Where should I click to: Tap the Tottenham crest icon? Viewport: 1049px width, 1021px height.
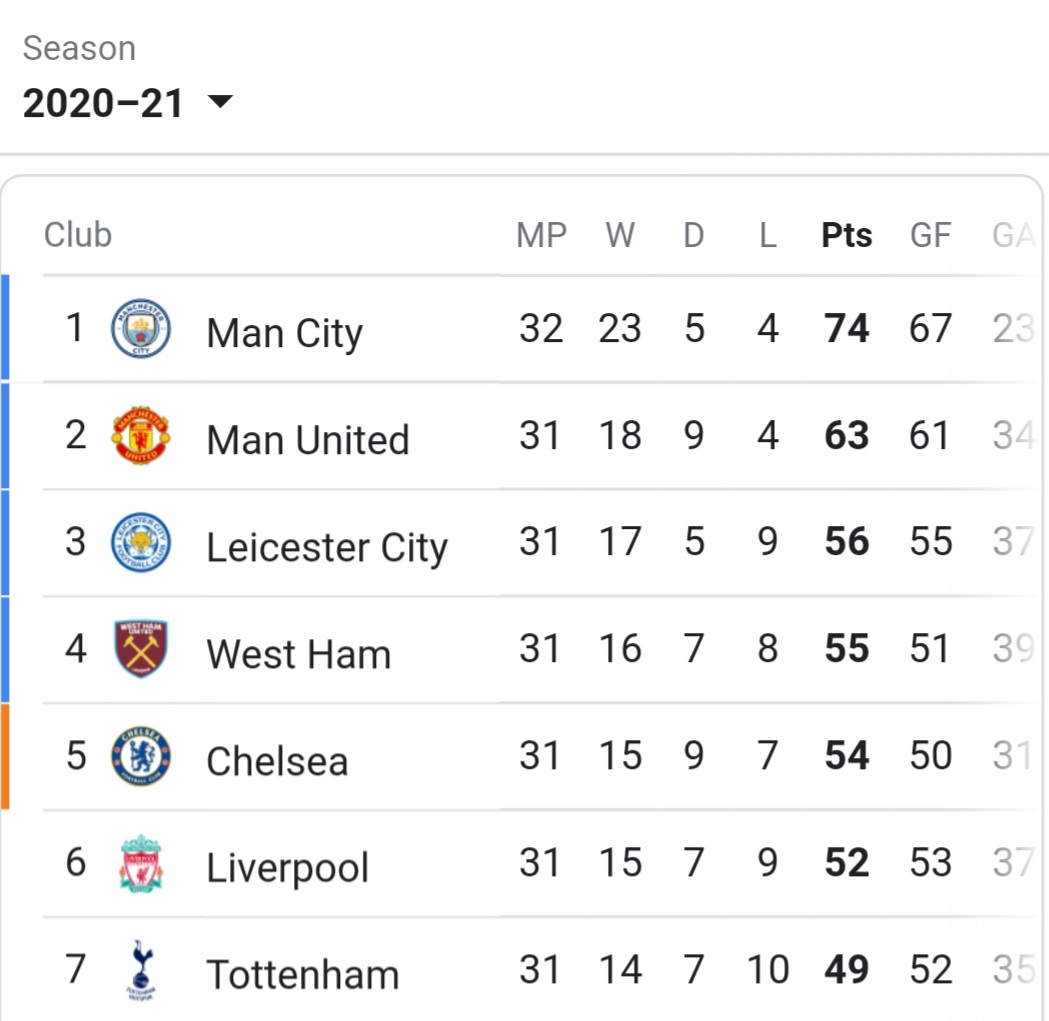[141, 969]
